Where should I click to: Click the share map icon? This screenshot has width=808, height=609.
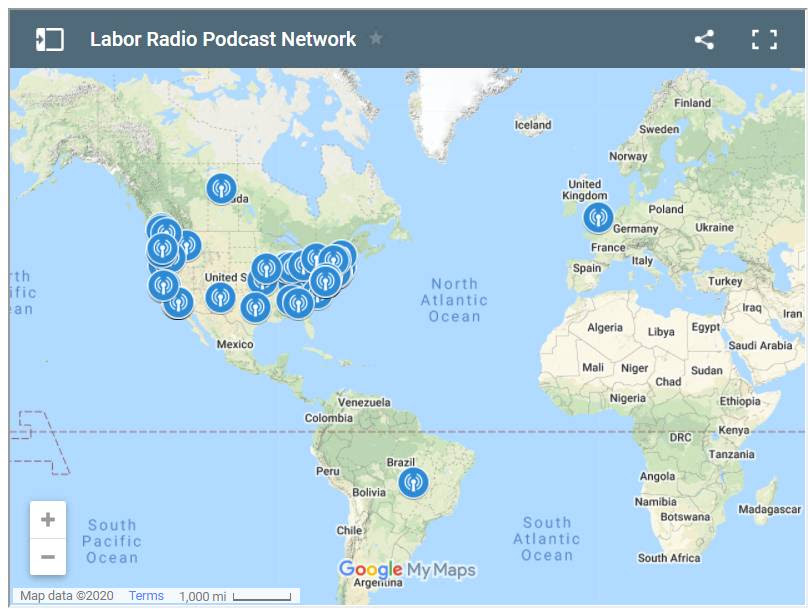704,39
